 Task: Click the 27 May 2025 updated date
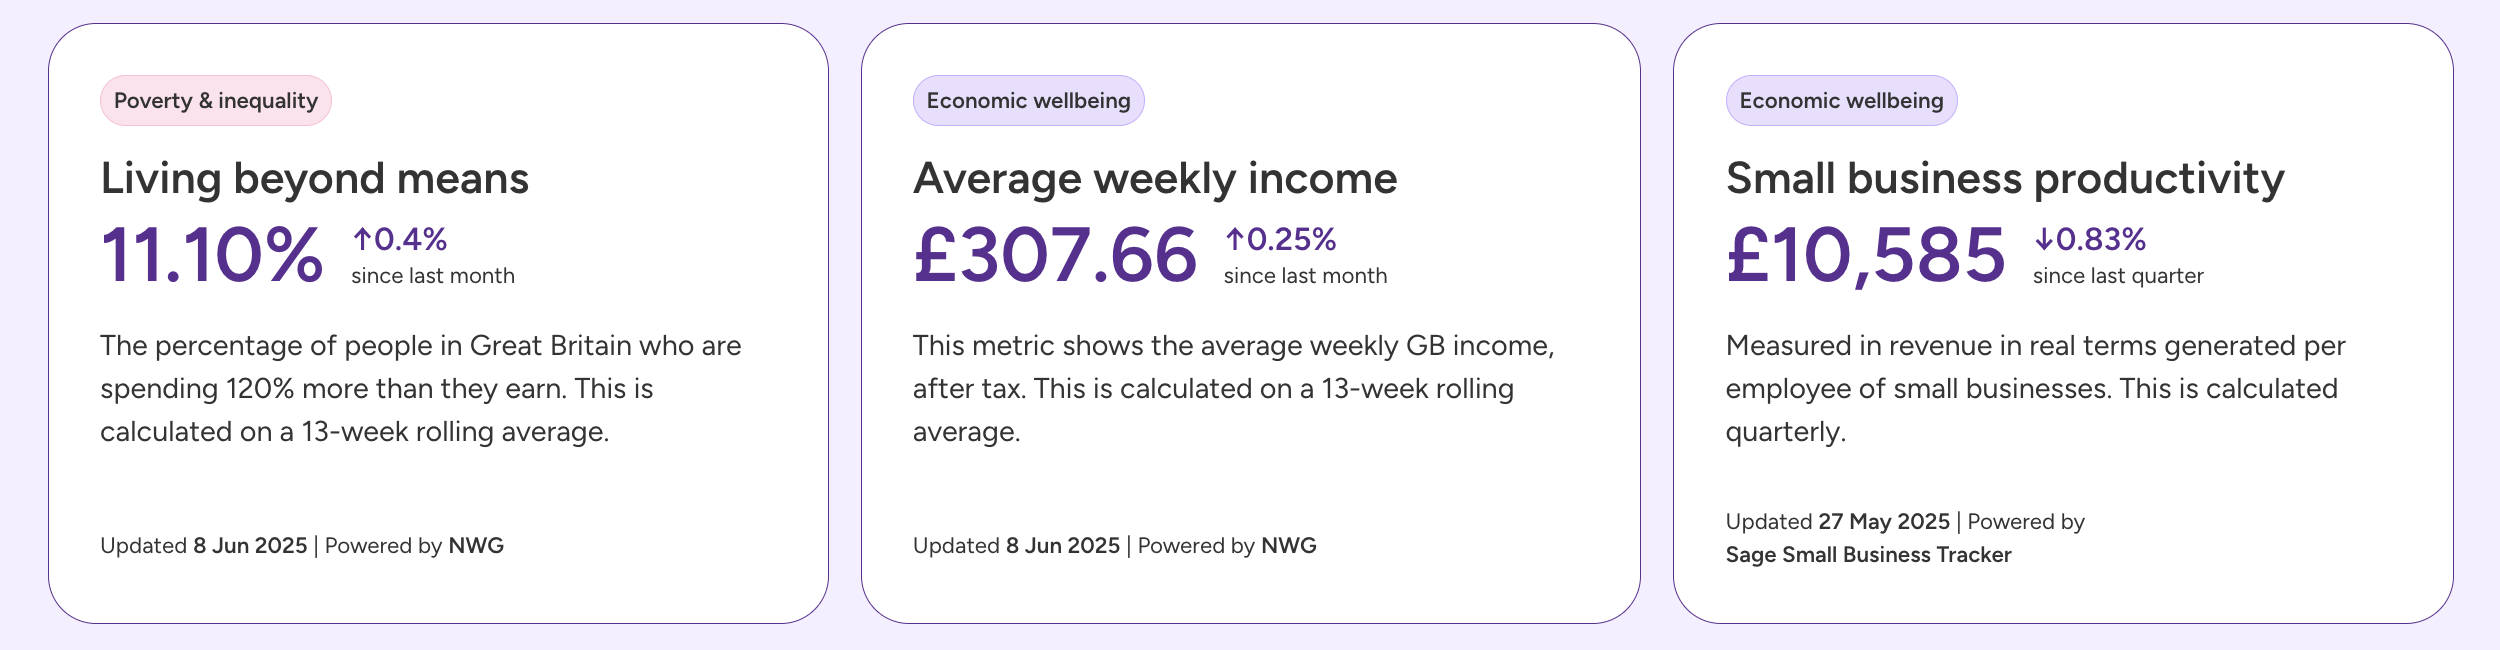tap(1884, 522)
